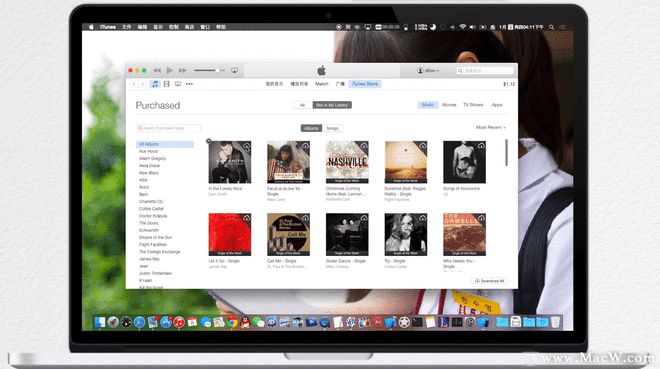Download Songs of Innocence via cloud icon
The height and width of the screenshot is (369, 660).
pyautogui.click(x=481, y=146)
